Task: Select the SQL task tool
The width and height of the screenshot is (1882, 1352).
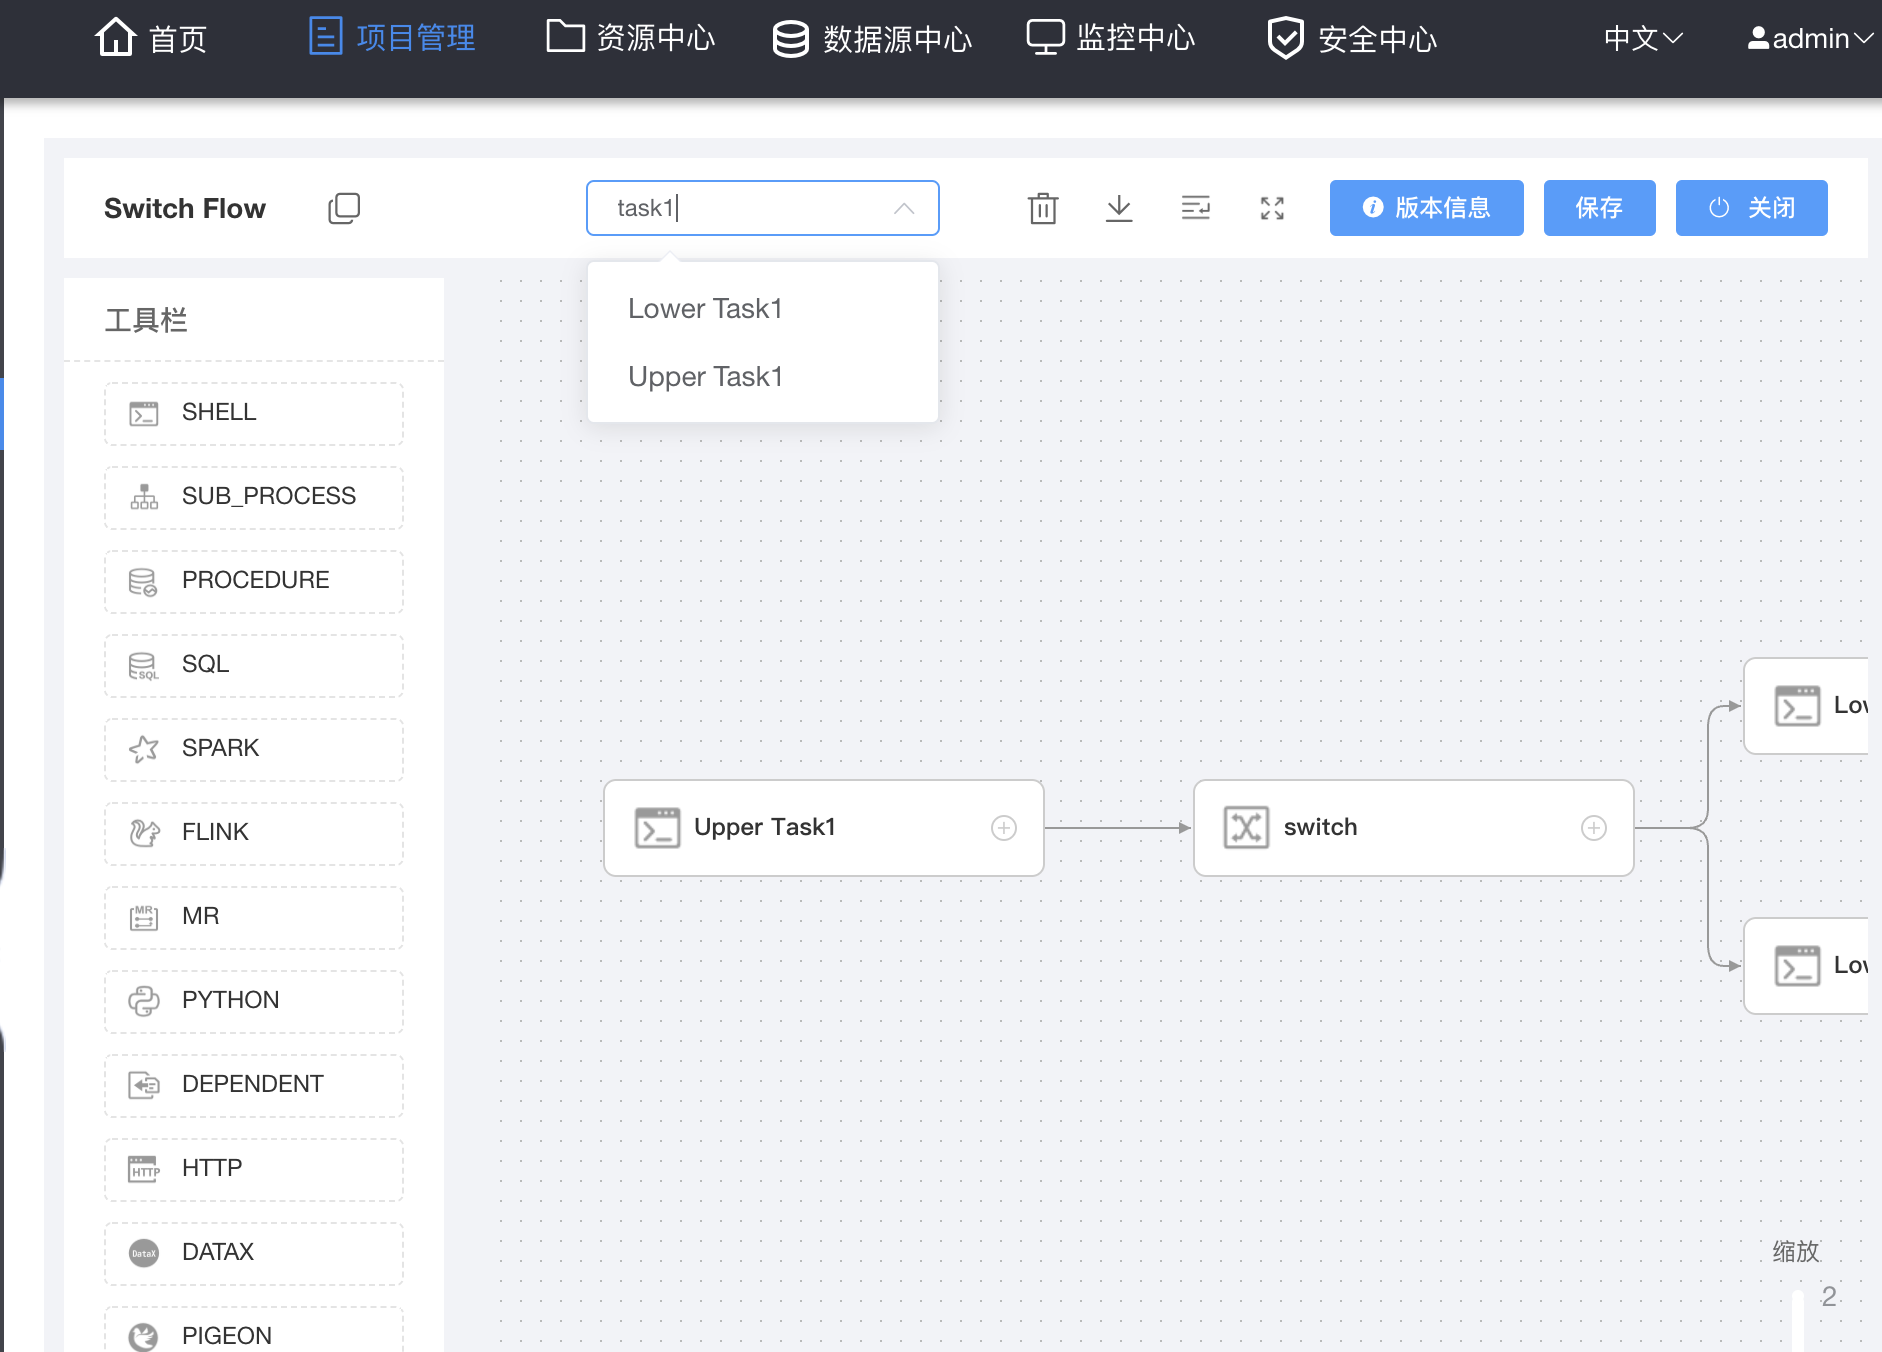Action: (254, 665)
